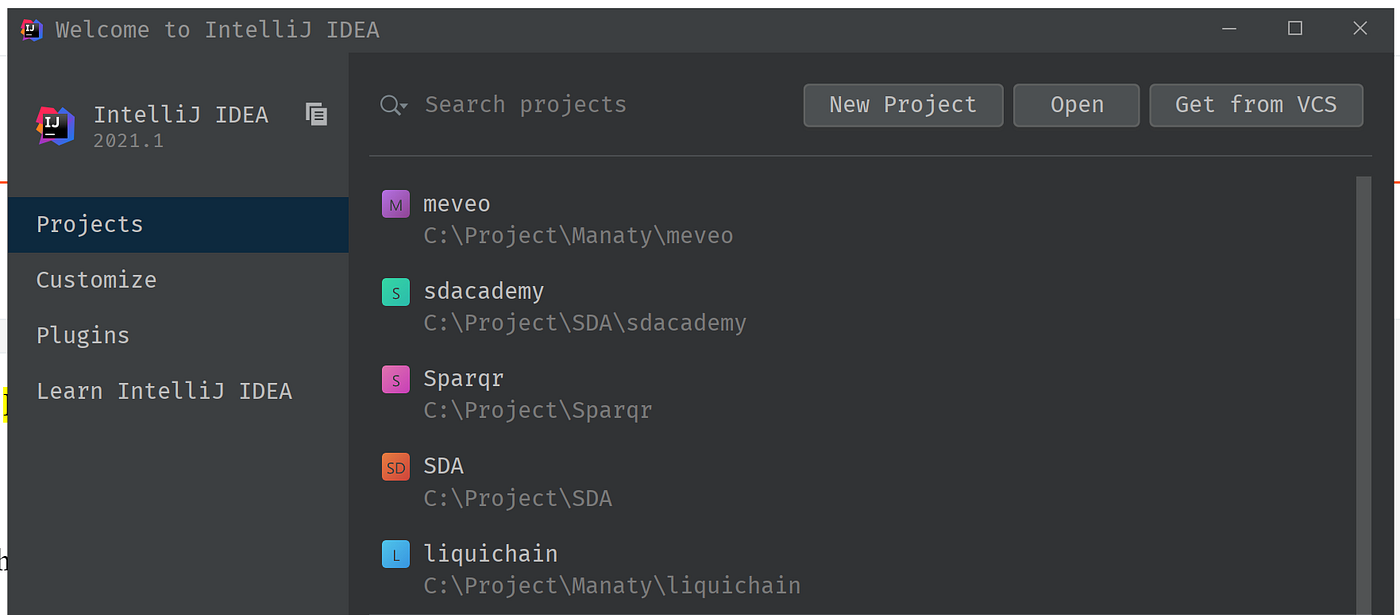The image size is (1400, 615).
Task: Switch to the Customize tab
Action: [178, 280]
